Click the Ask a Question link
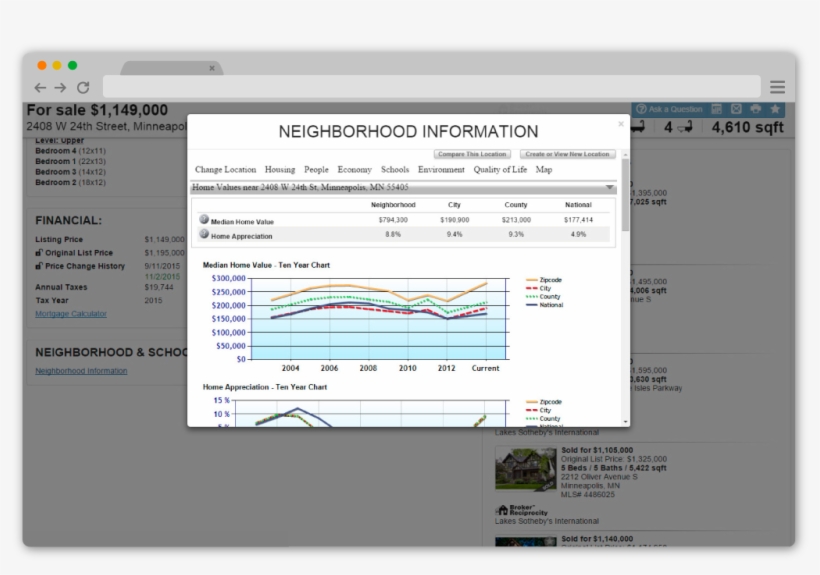 669,109
